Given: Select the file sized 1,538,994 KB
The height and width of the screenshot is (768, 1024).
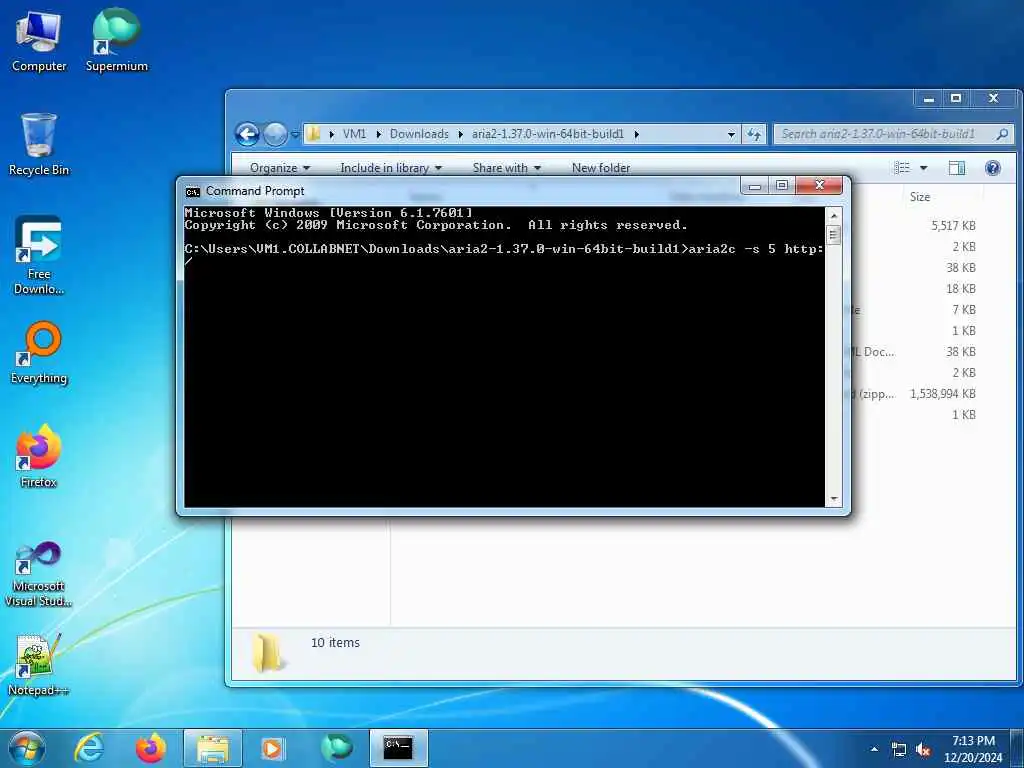Looking at the screenshot, I should (x=942, y=394).
